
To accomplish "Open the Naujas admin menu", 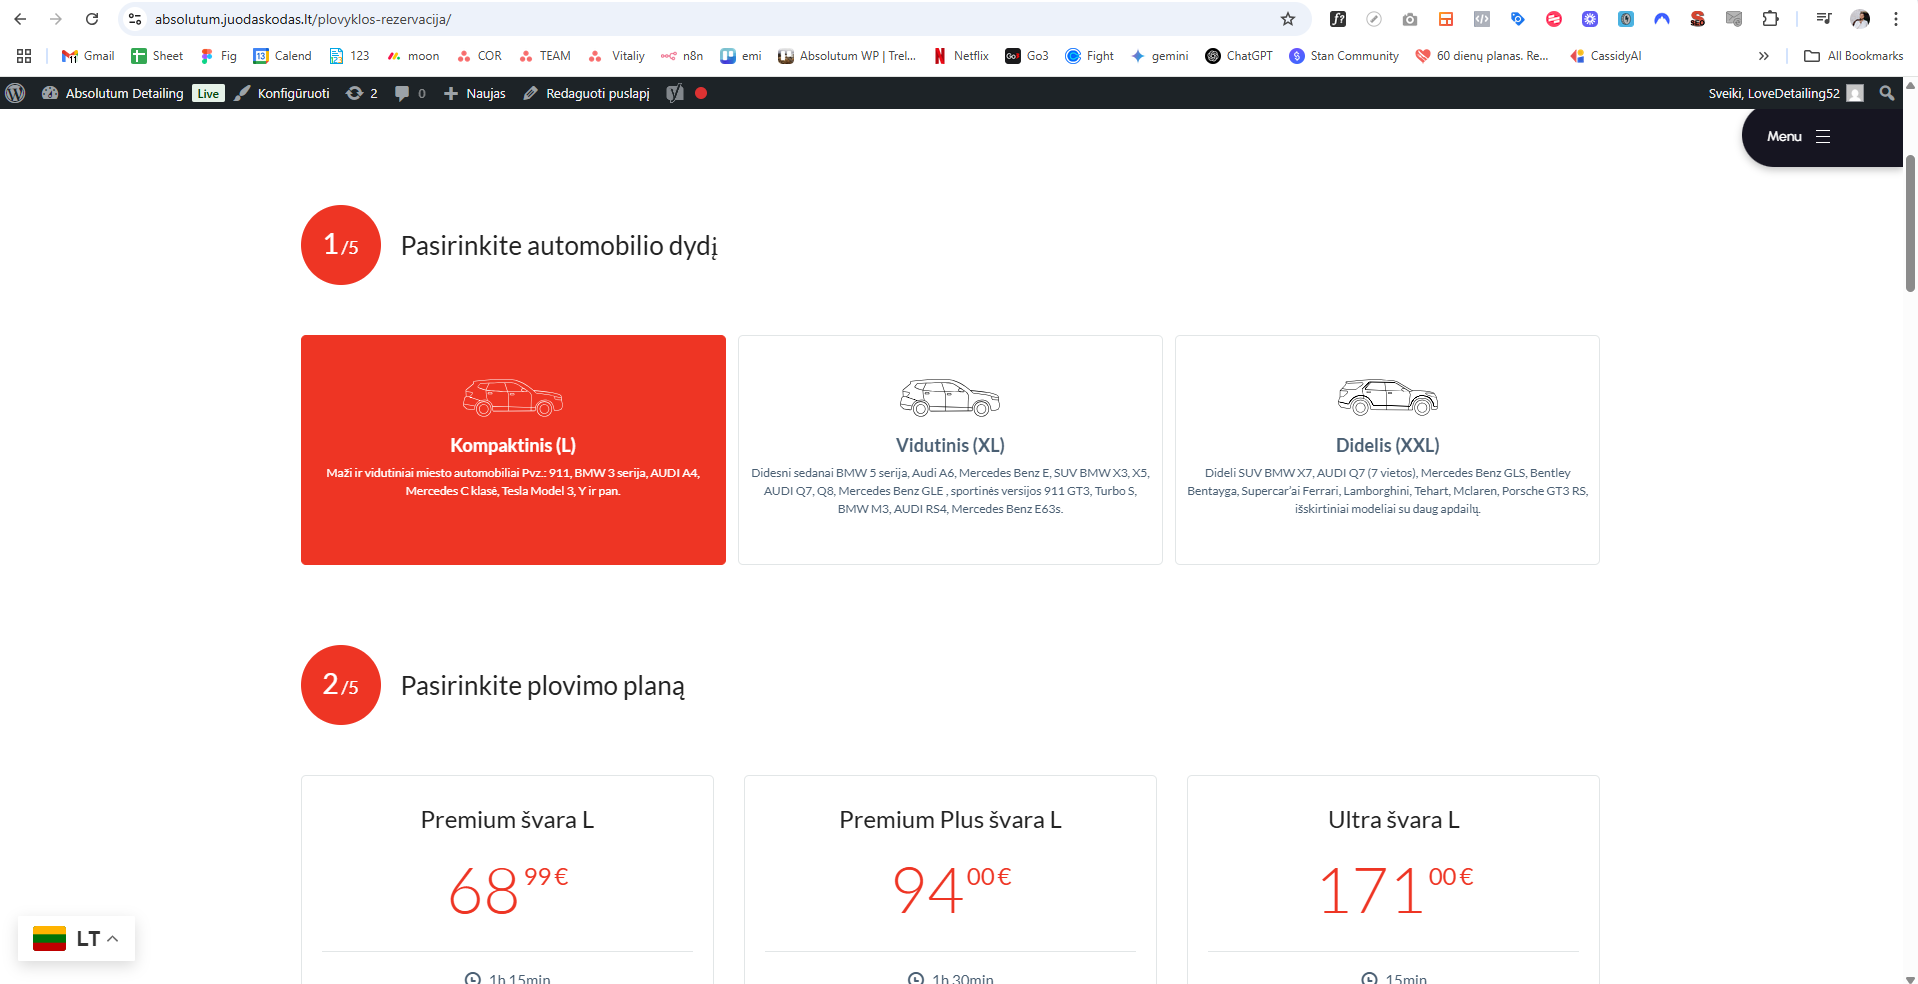I will tap(475, 93).
